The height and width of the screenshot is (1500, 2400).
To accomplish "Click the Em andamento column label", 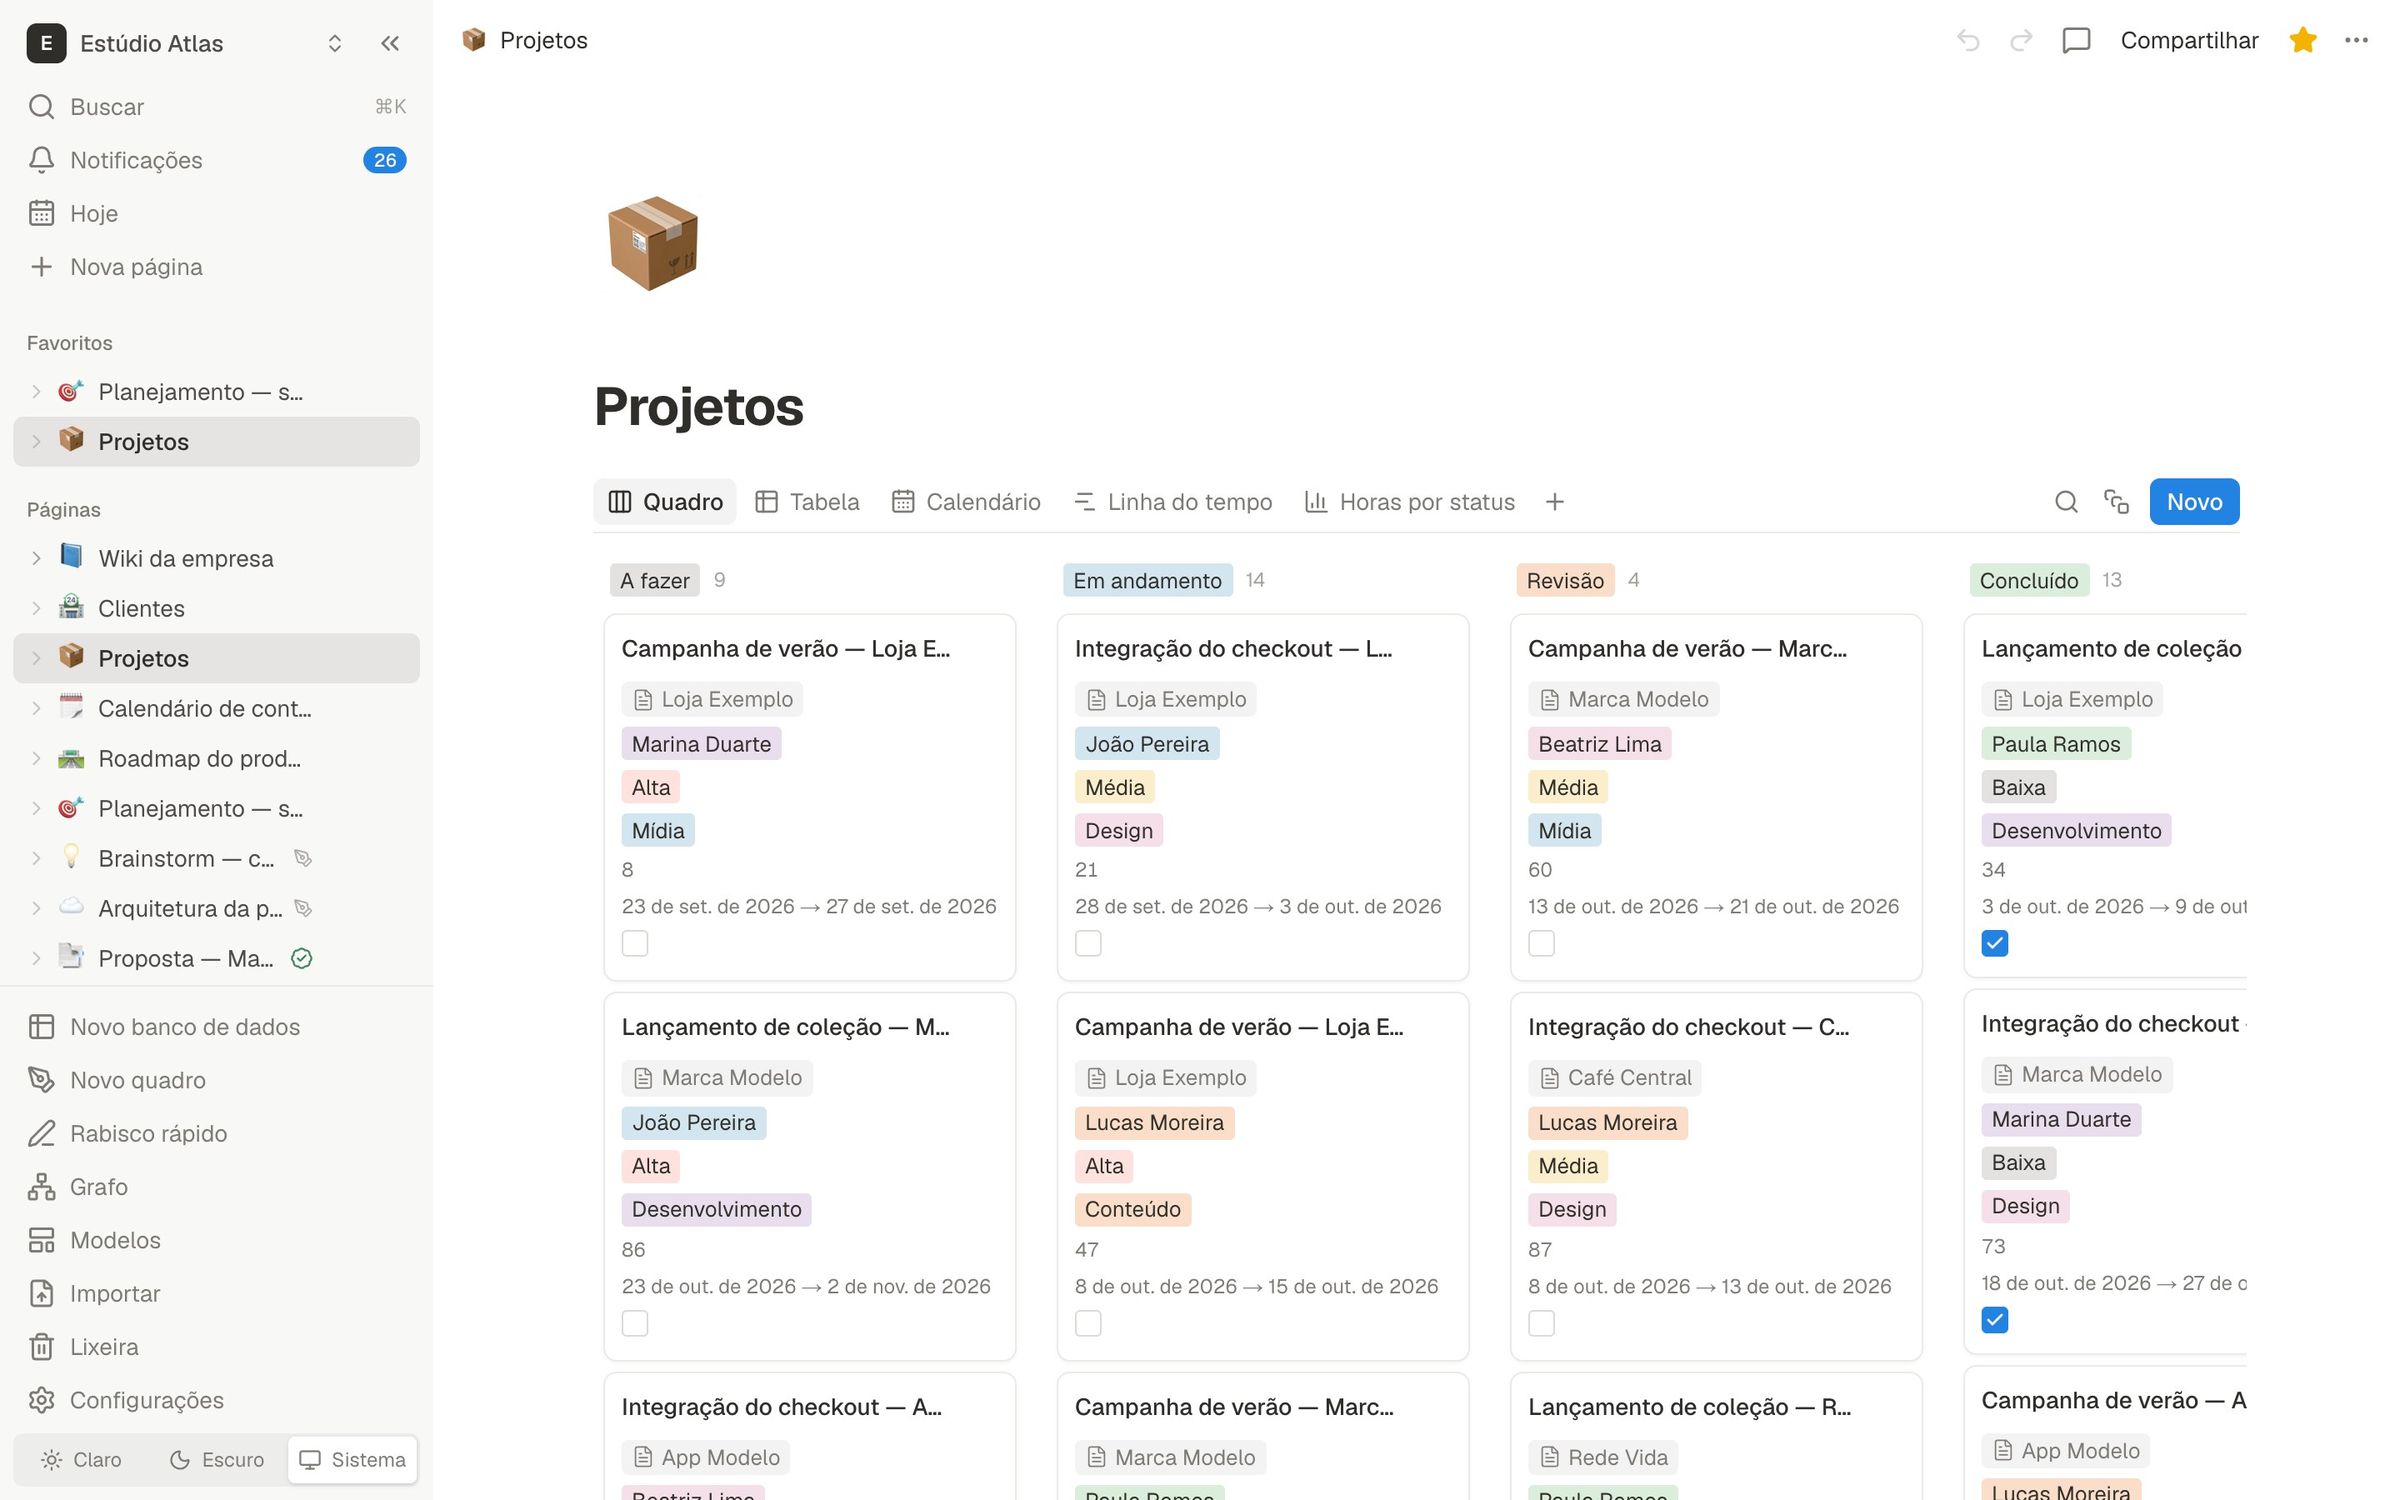I will point(1147,580).
